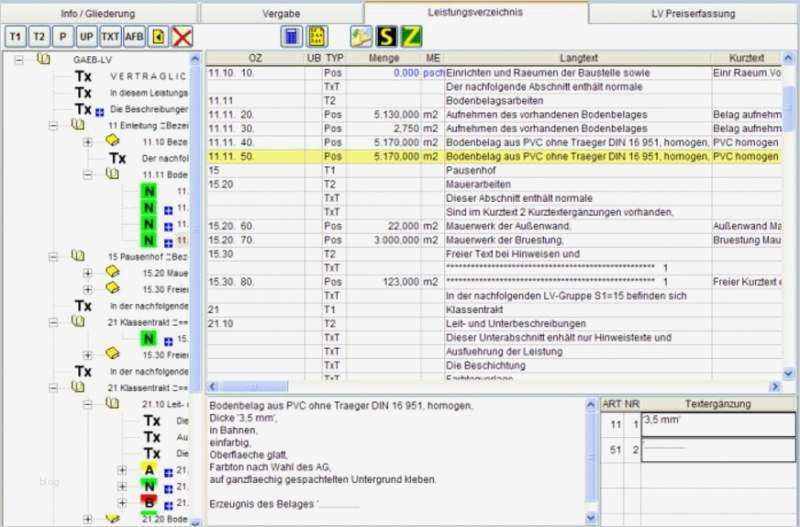This screenshot has width=800, height=527.
Task: Click the Kurztext column header
Action: click(746, 58)
